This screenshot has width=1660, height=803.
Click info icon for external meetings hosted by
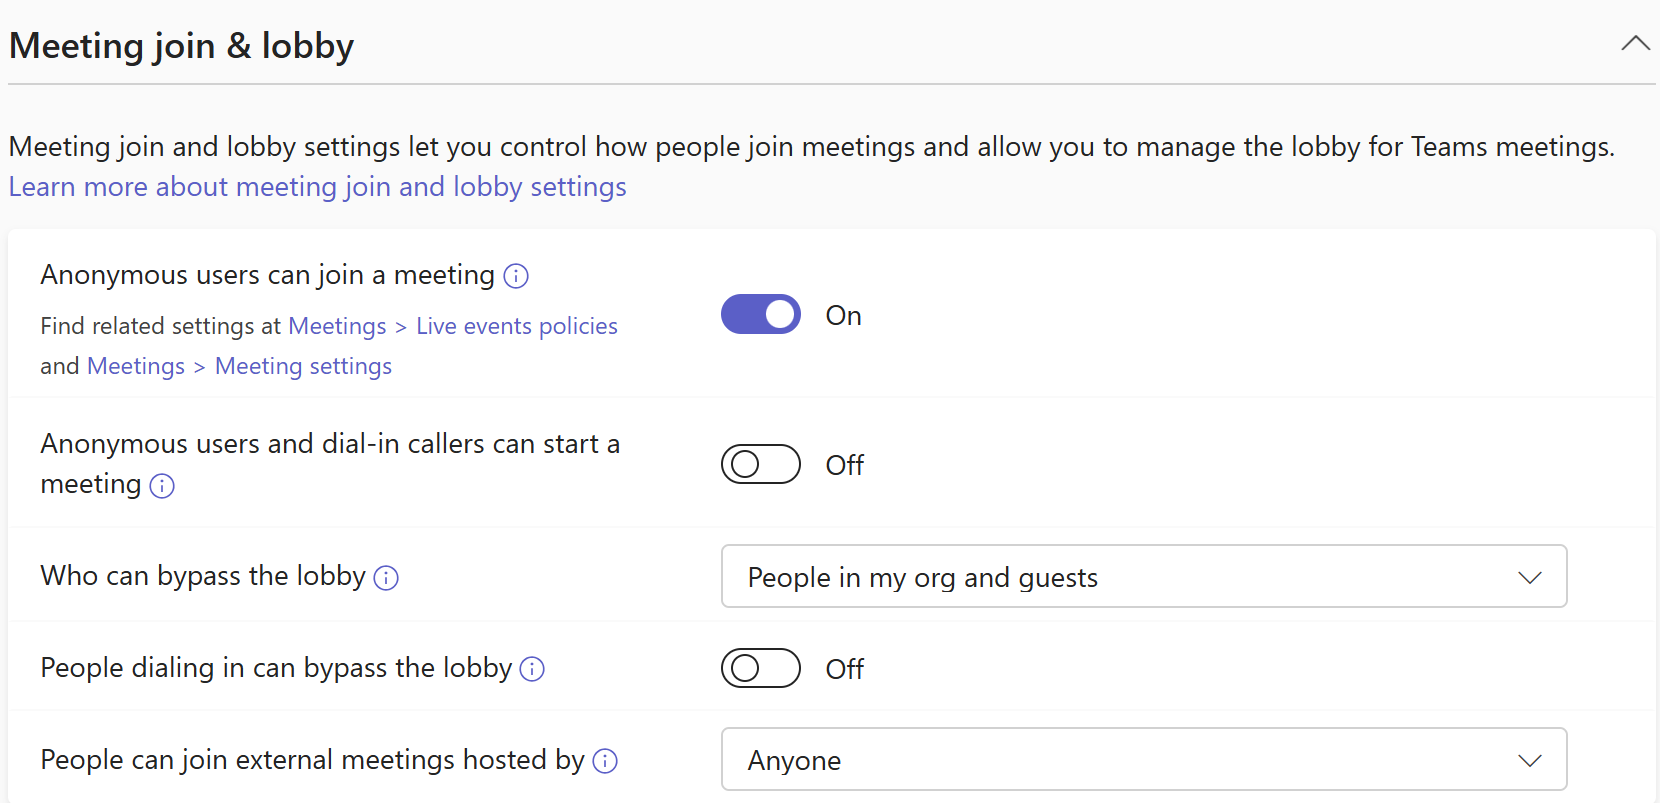coord(605,761)
